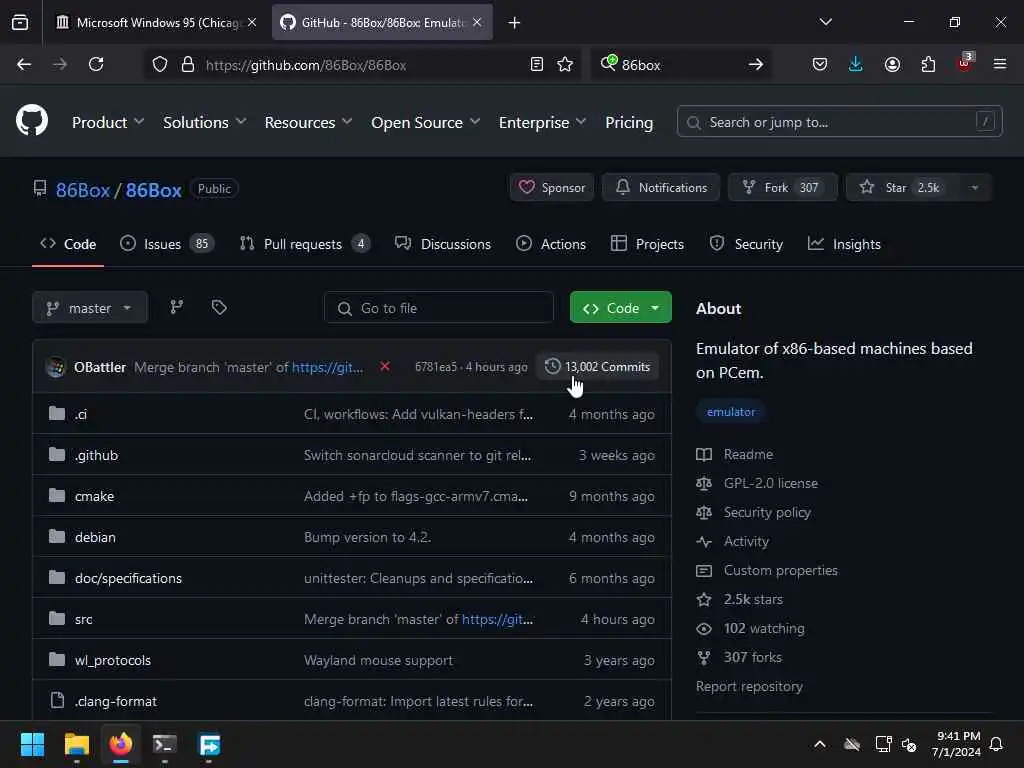Open the tracking protection shield icon
1024x768 pixels.
click(x=160, y=64)
